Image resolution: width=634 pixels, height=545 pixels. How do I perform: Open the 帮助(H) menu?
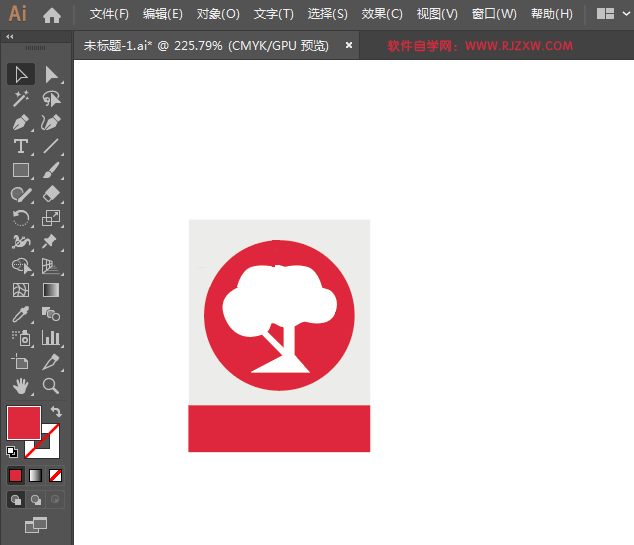pyautogui.click(x=552, y=14)
